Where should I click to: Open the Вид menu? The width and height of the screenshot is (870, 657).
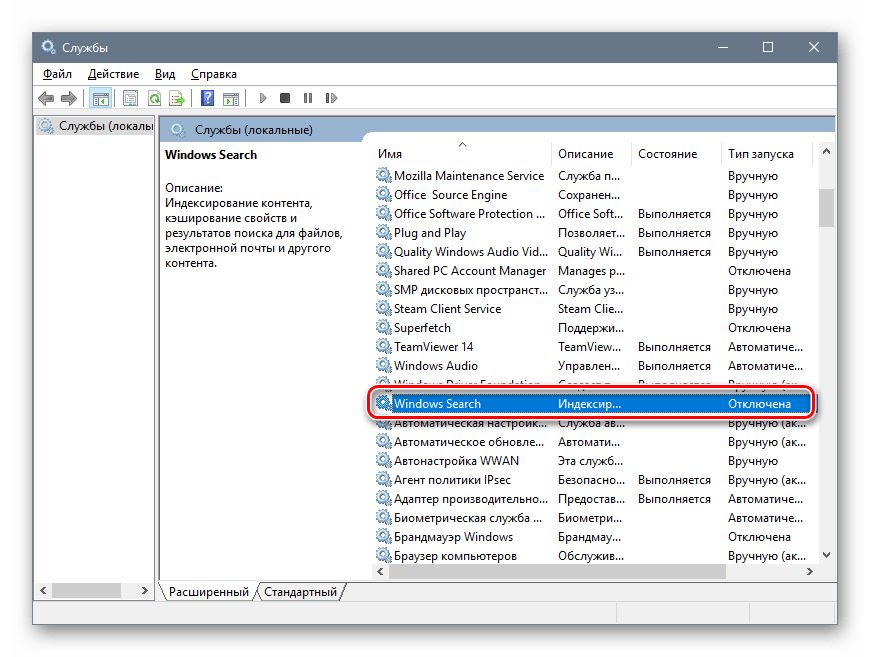click(x=165, y=74)
